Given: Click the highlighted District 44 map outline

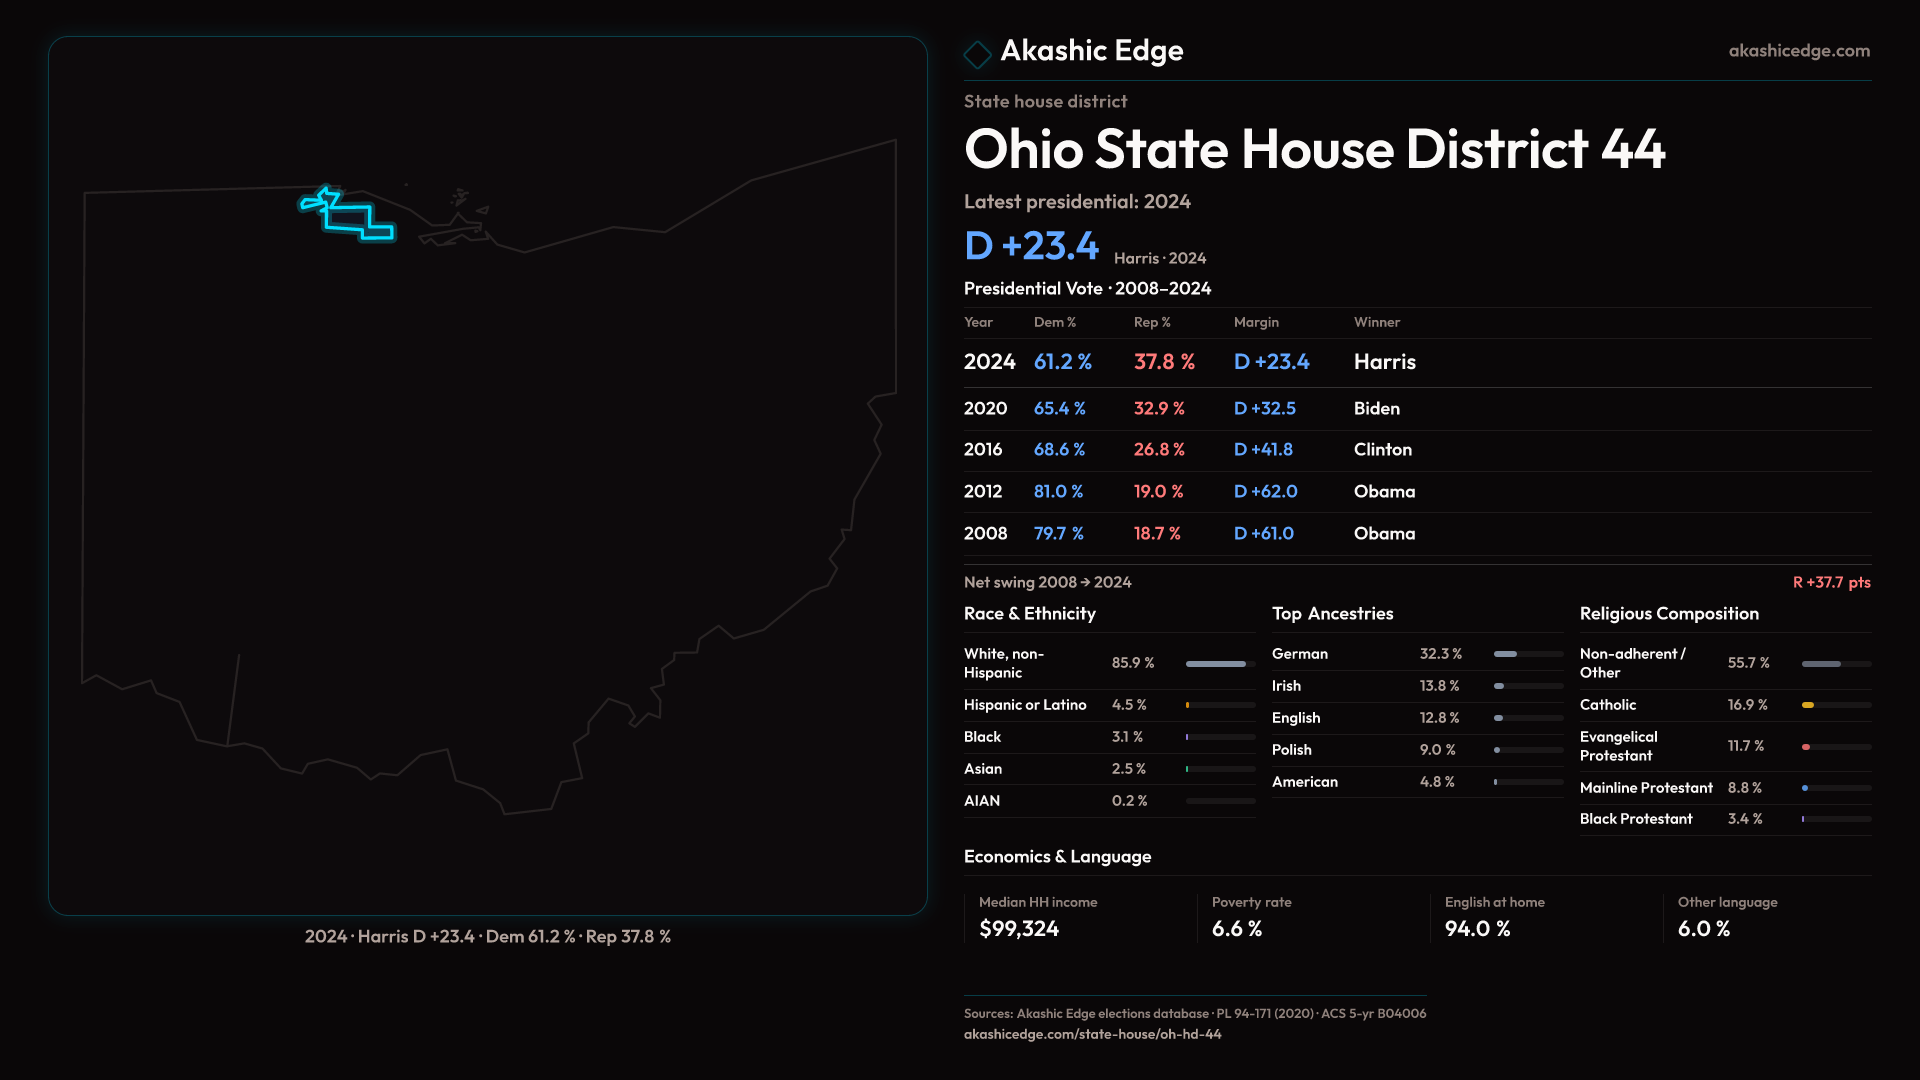Looking at the screenshot, I should (x=350, y=217).
